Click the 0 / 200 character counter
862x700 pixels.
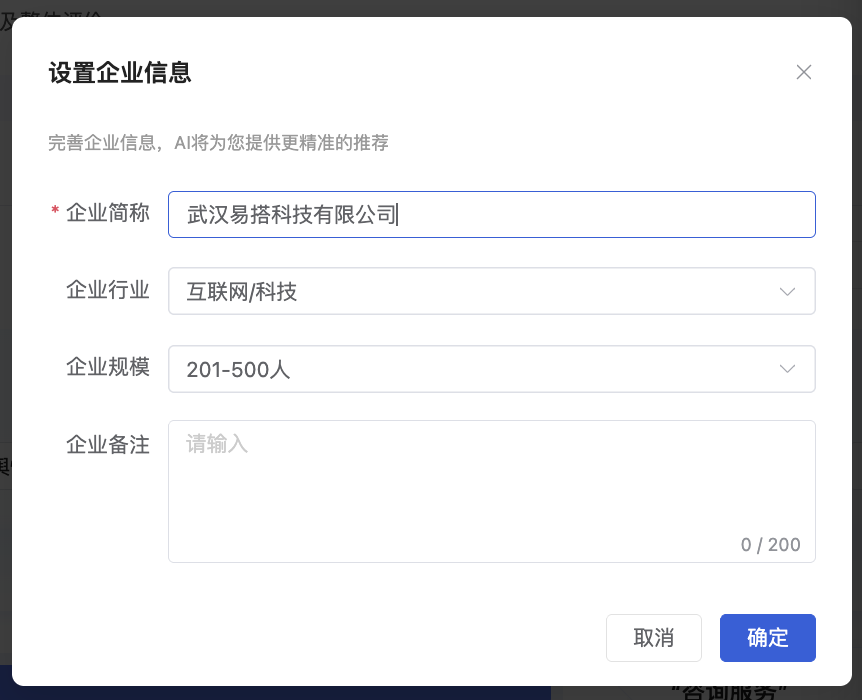tap(770, 544)
